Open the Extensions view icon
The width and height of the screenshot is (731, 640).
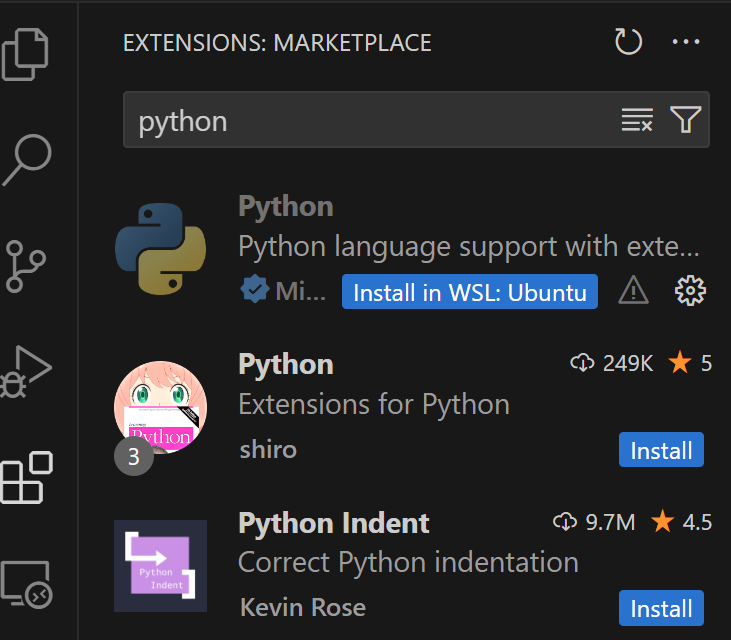click(x=27, y=477)
